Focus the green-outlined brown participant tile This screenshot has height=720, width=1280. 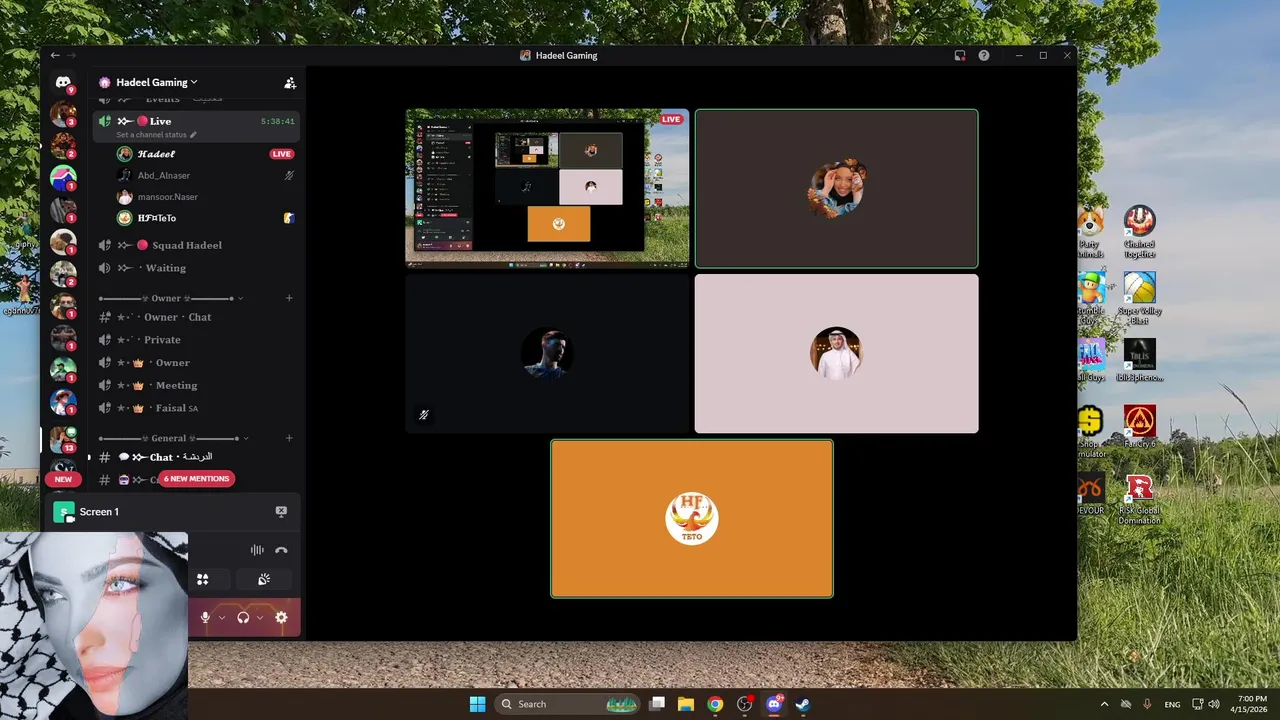837,188
